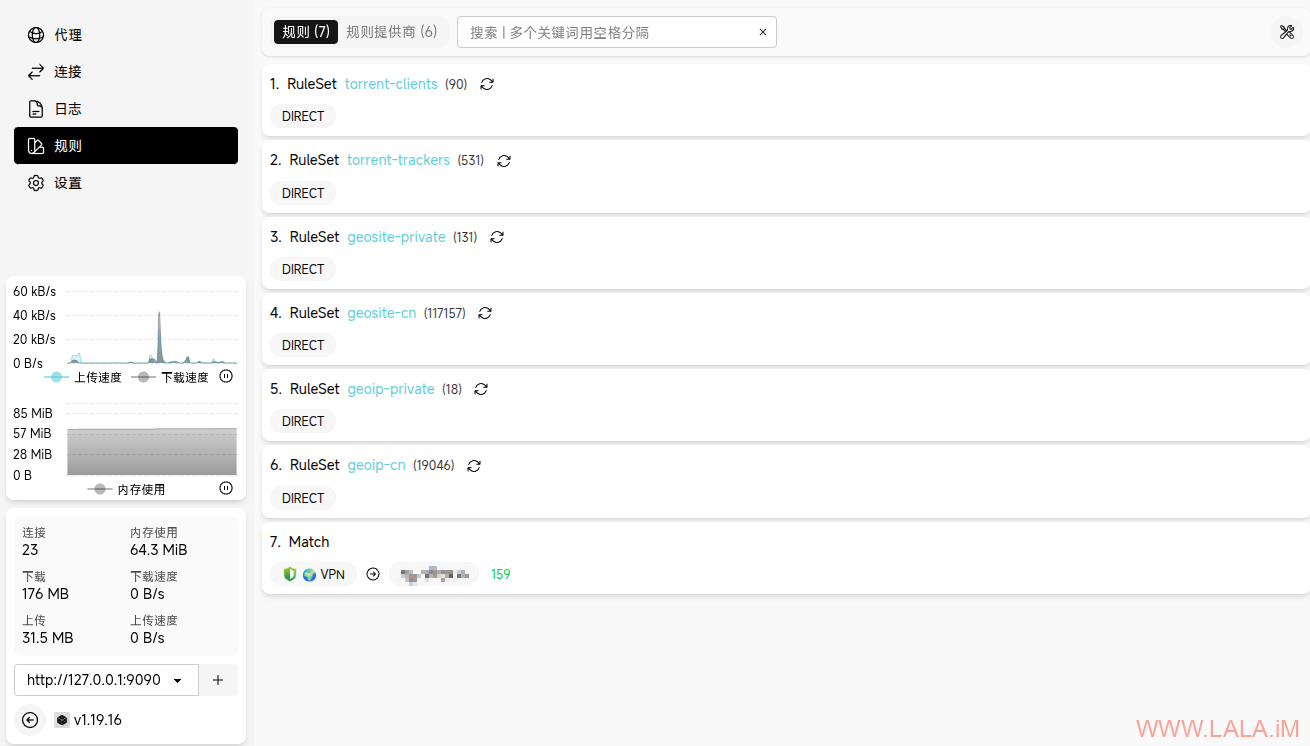Clear the search box with X
This screenshot has width=1310, height=746.
[x=762, y=32]
